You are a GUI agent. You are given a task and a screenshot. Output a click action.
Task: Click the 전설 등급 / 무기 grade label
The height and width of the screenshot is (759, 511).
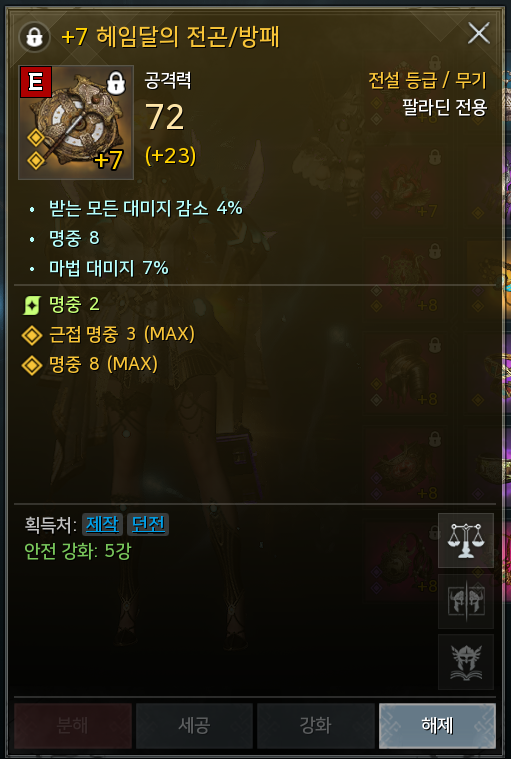click(x=427, y=81)
